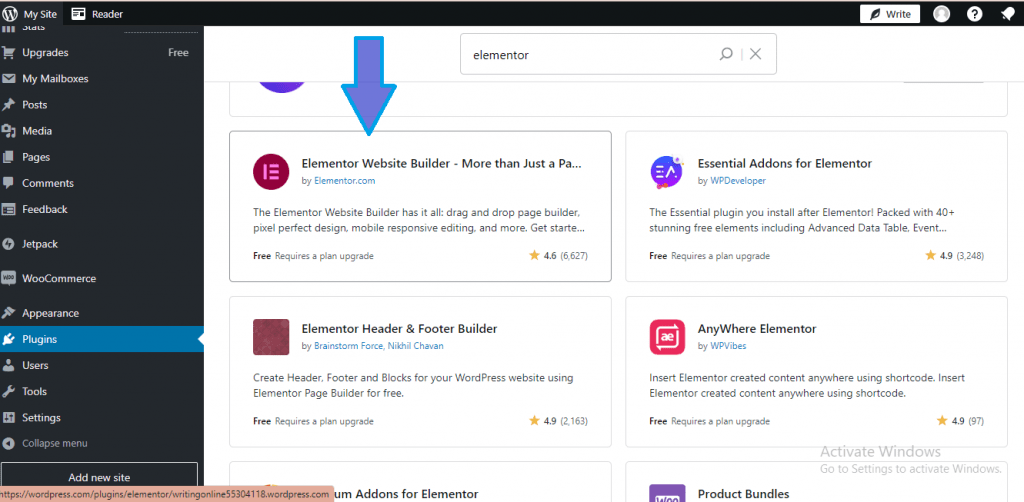1024x502 pixels.
Task: Click the Upgrades cart icon
Action: [8, 53]
